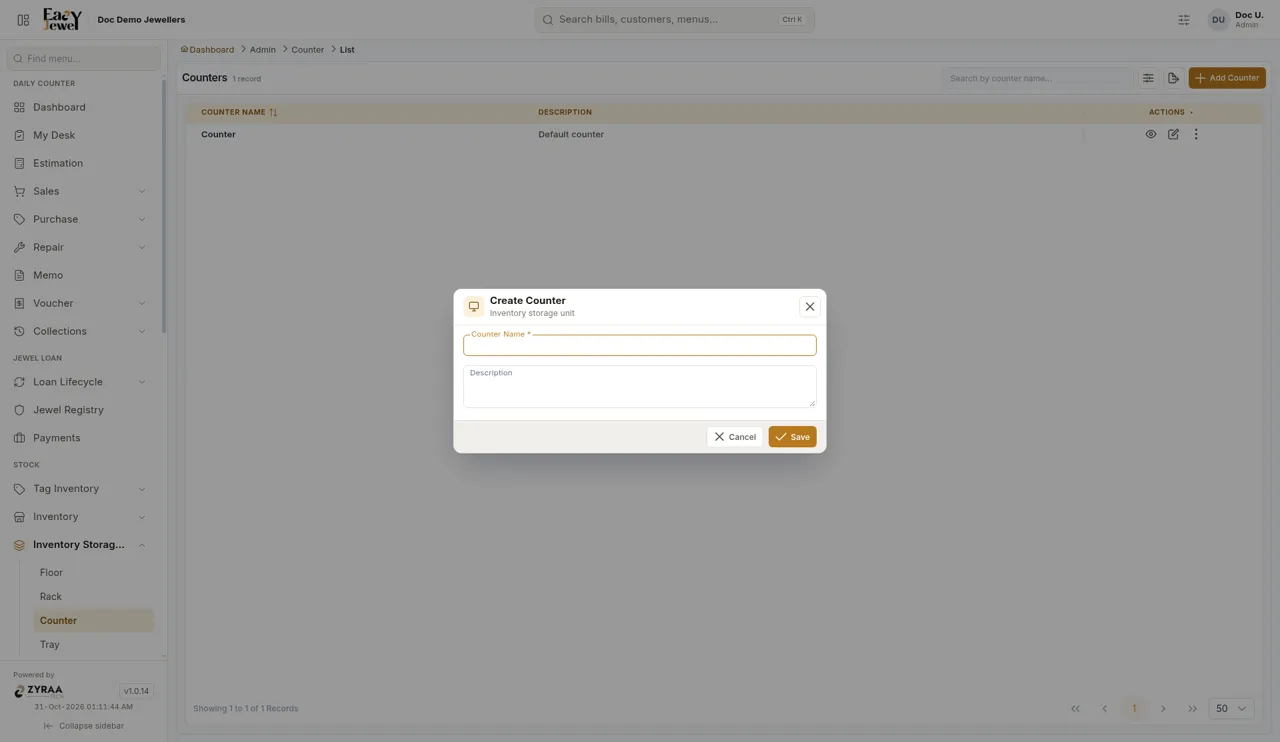Screen dimensions: 1280x742
Task: Open Estimation in the sidebar
Action: (x=82, y=163)
